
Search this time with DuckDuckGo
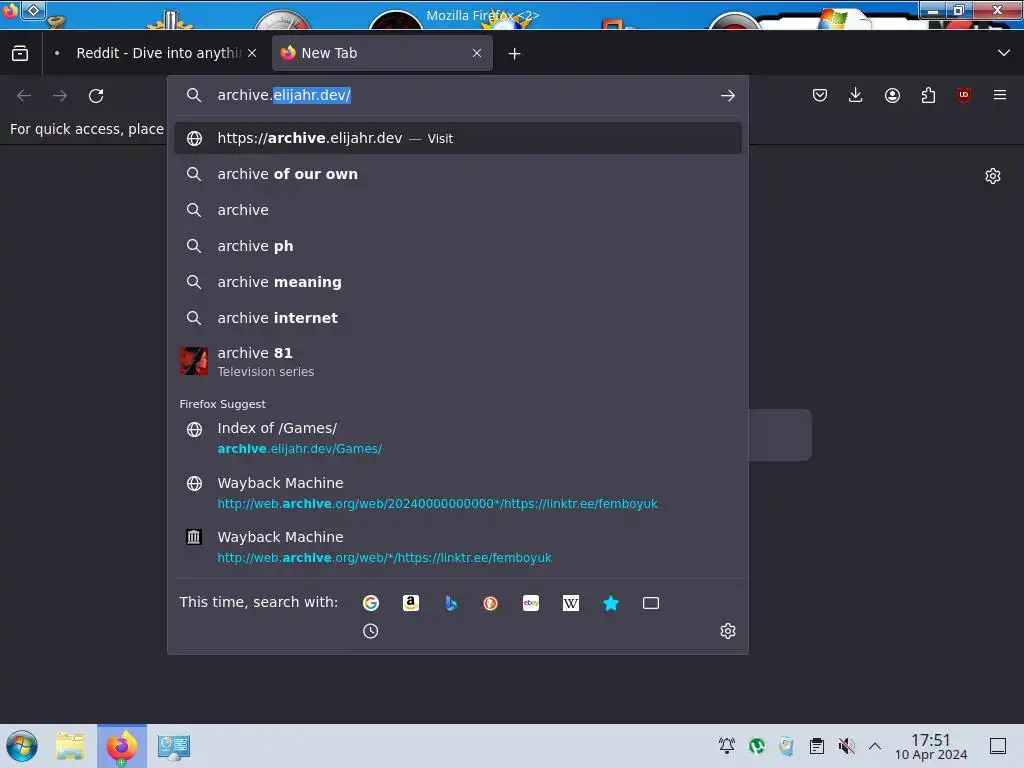[490, 603]
